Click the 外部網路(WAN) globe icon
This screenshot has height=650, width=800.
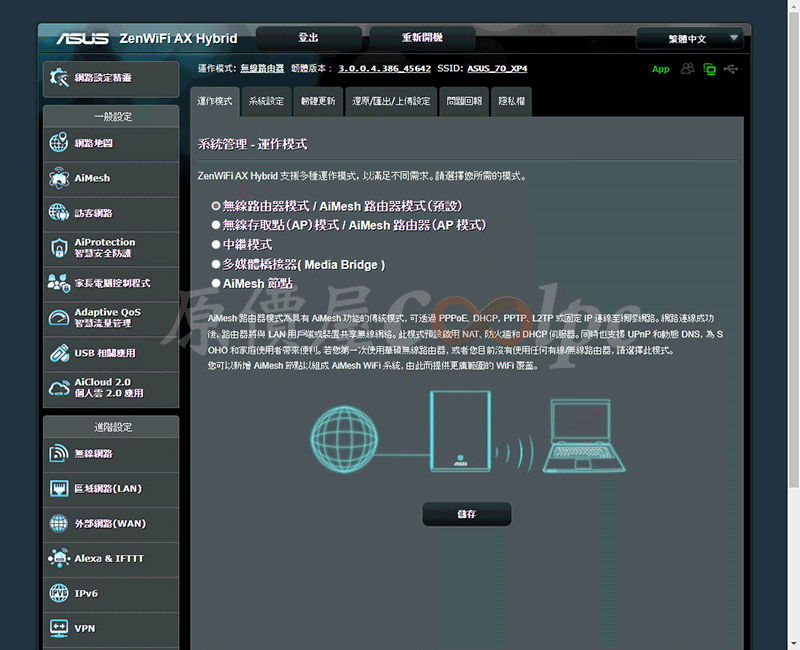pyautogui.click(x=59, y=523)
